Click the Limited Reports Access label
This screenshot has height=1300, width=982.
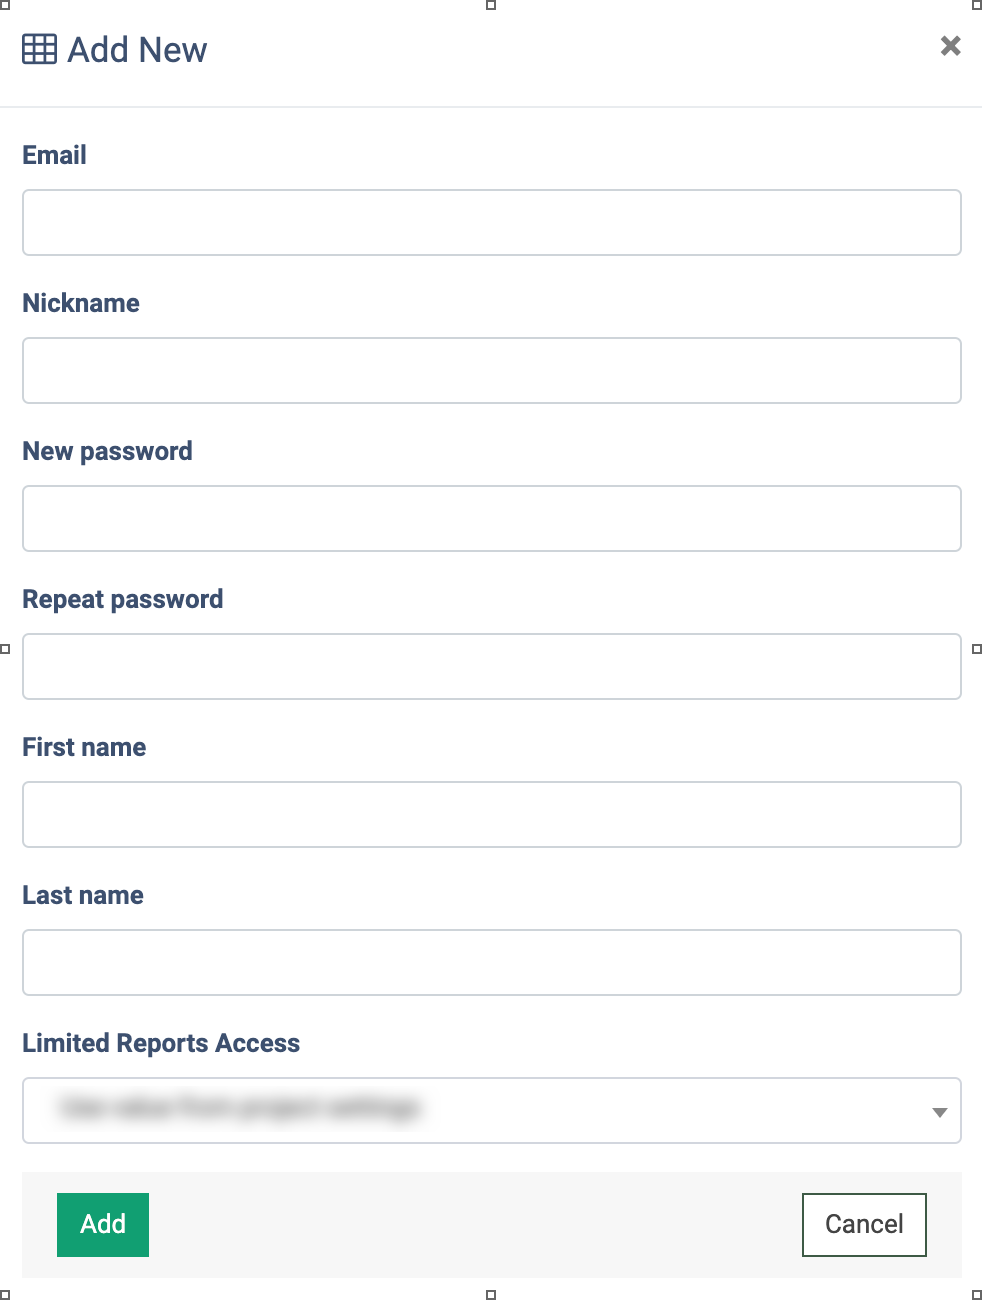point(161,1043)
